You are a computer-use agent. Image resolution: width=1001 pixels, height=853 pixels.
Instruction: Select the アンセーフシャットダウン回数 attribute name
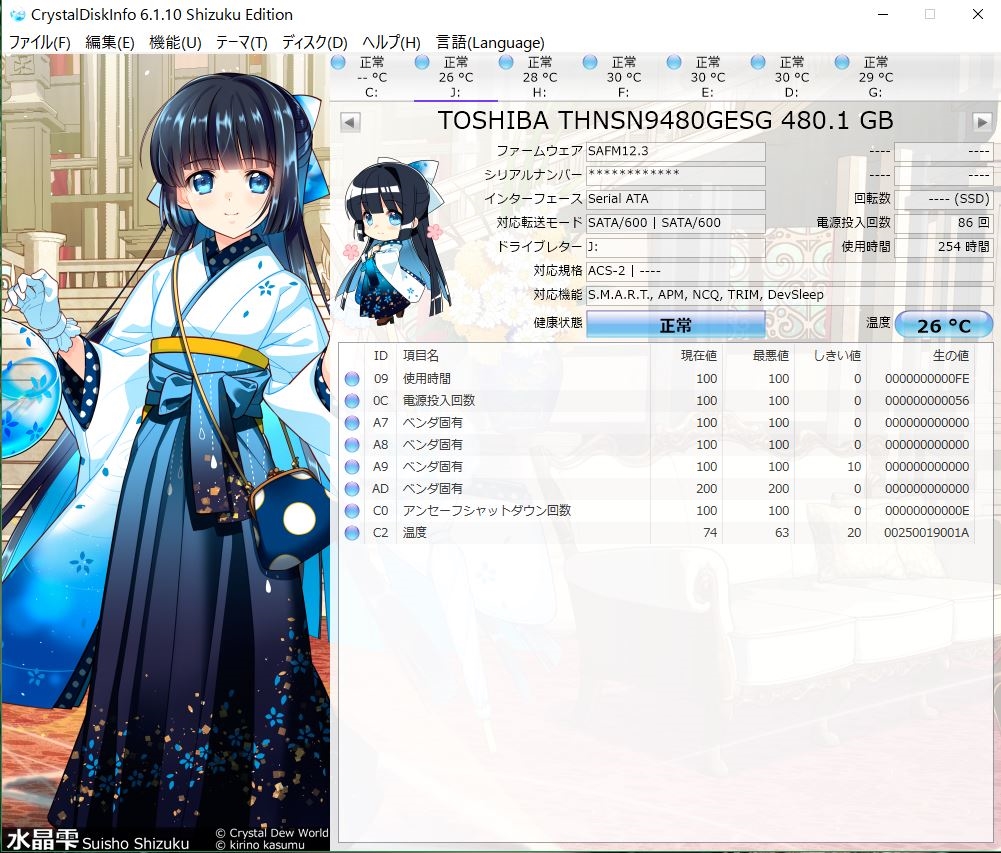(486, 511)
